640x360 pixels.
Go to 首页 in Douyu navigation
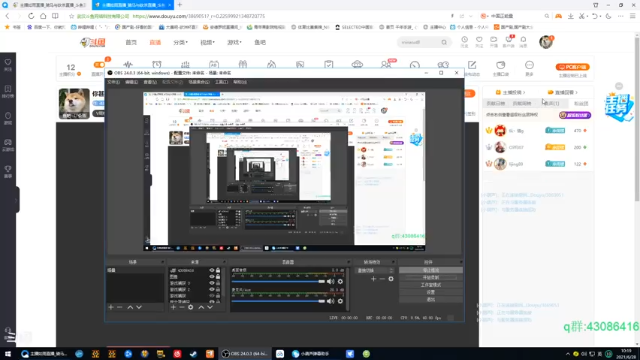(131, 42)
